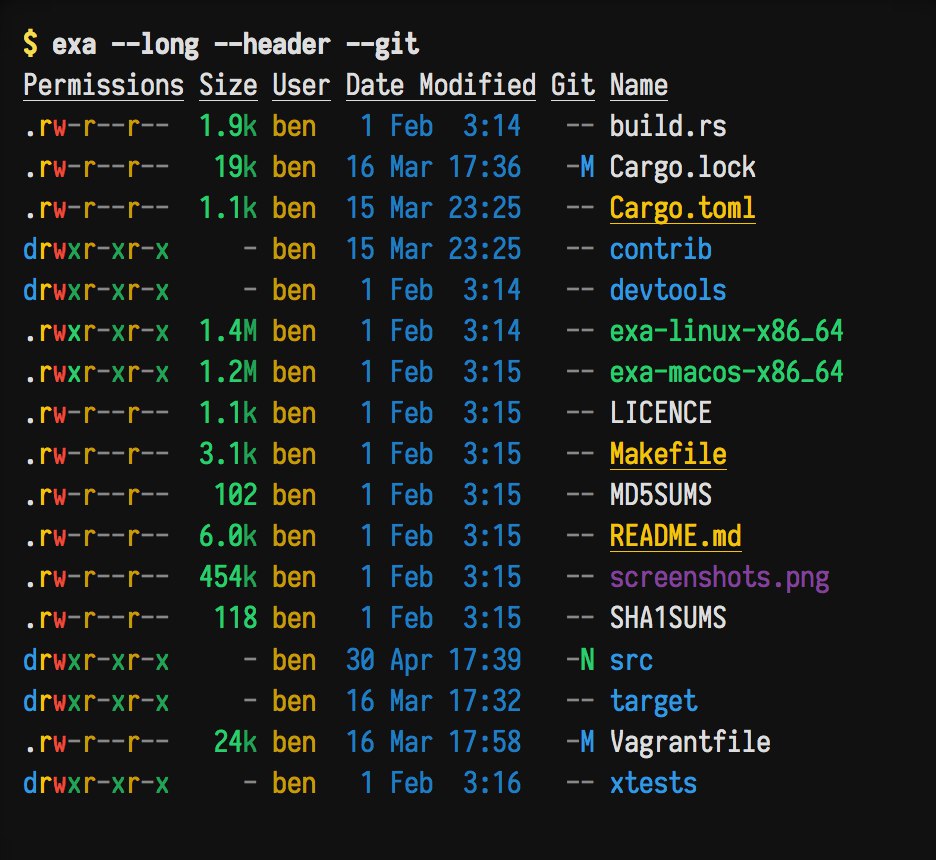
Task: Click the exa-macos-x86_64 executable name
Action: pos(726,372)
